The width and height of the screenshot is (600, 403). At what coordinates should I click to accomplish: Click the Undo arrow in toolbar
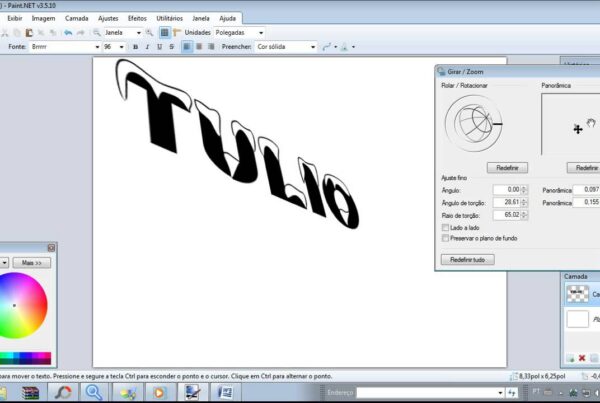[68, 32]
